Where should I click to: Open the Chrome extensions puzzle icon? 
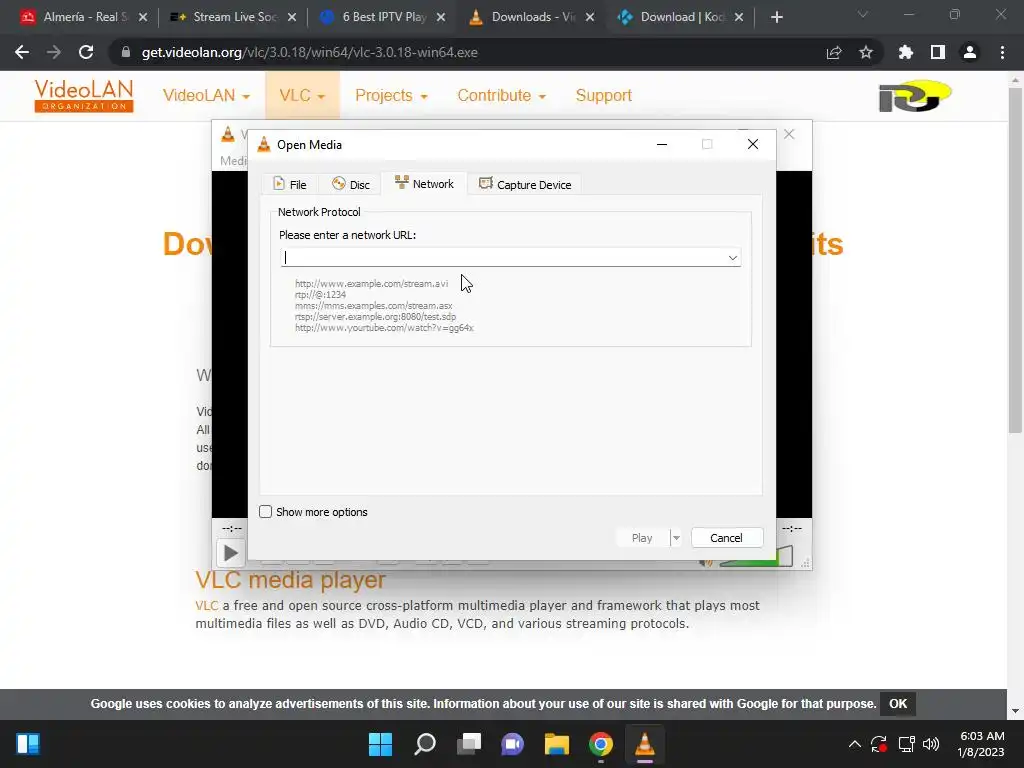point(906,52)
